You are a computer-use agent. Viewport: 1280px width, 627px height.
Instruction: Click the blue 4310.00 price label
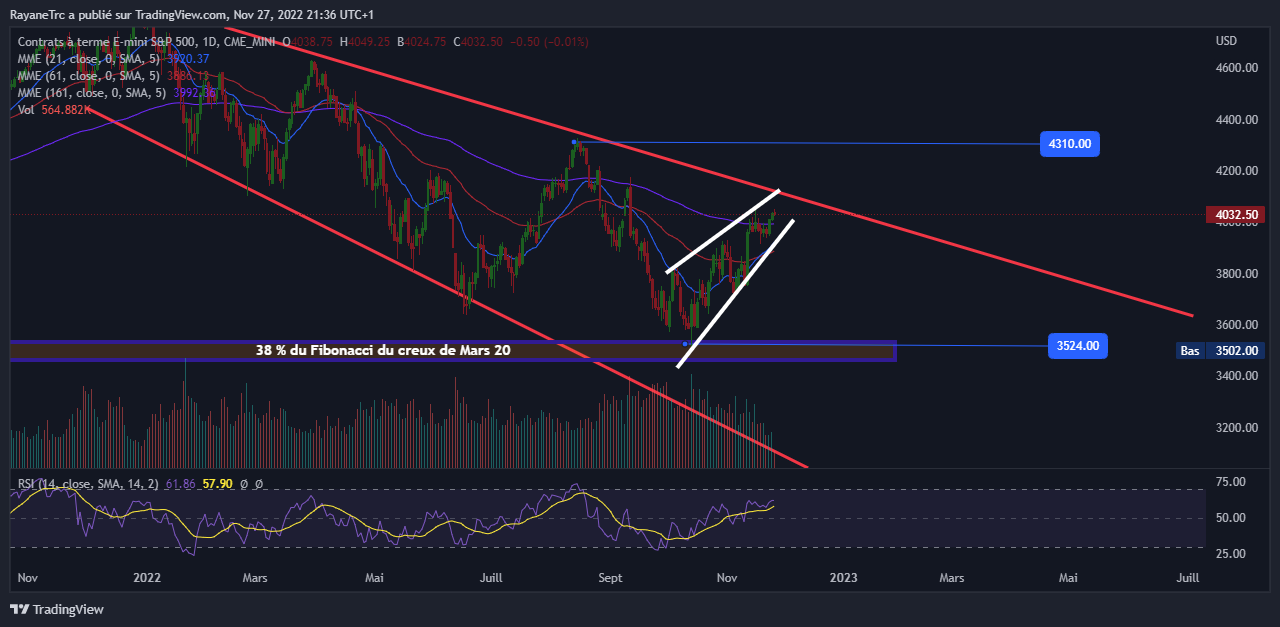pyautogui.click(x=1070, y=144)
